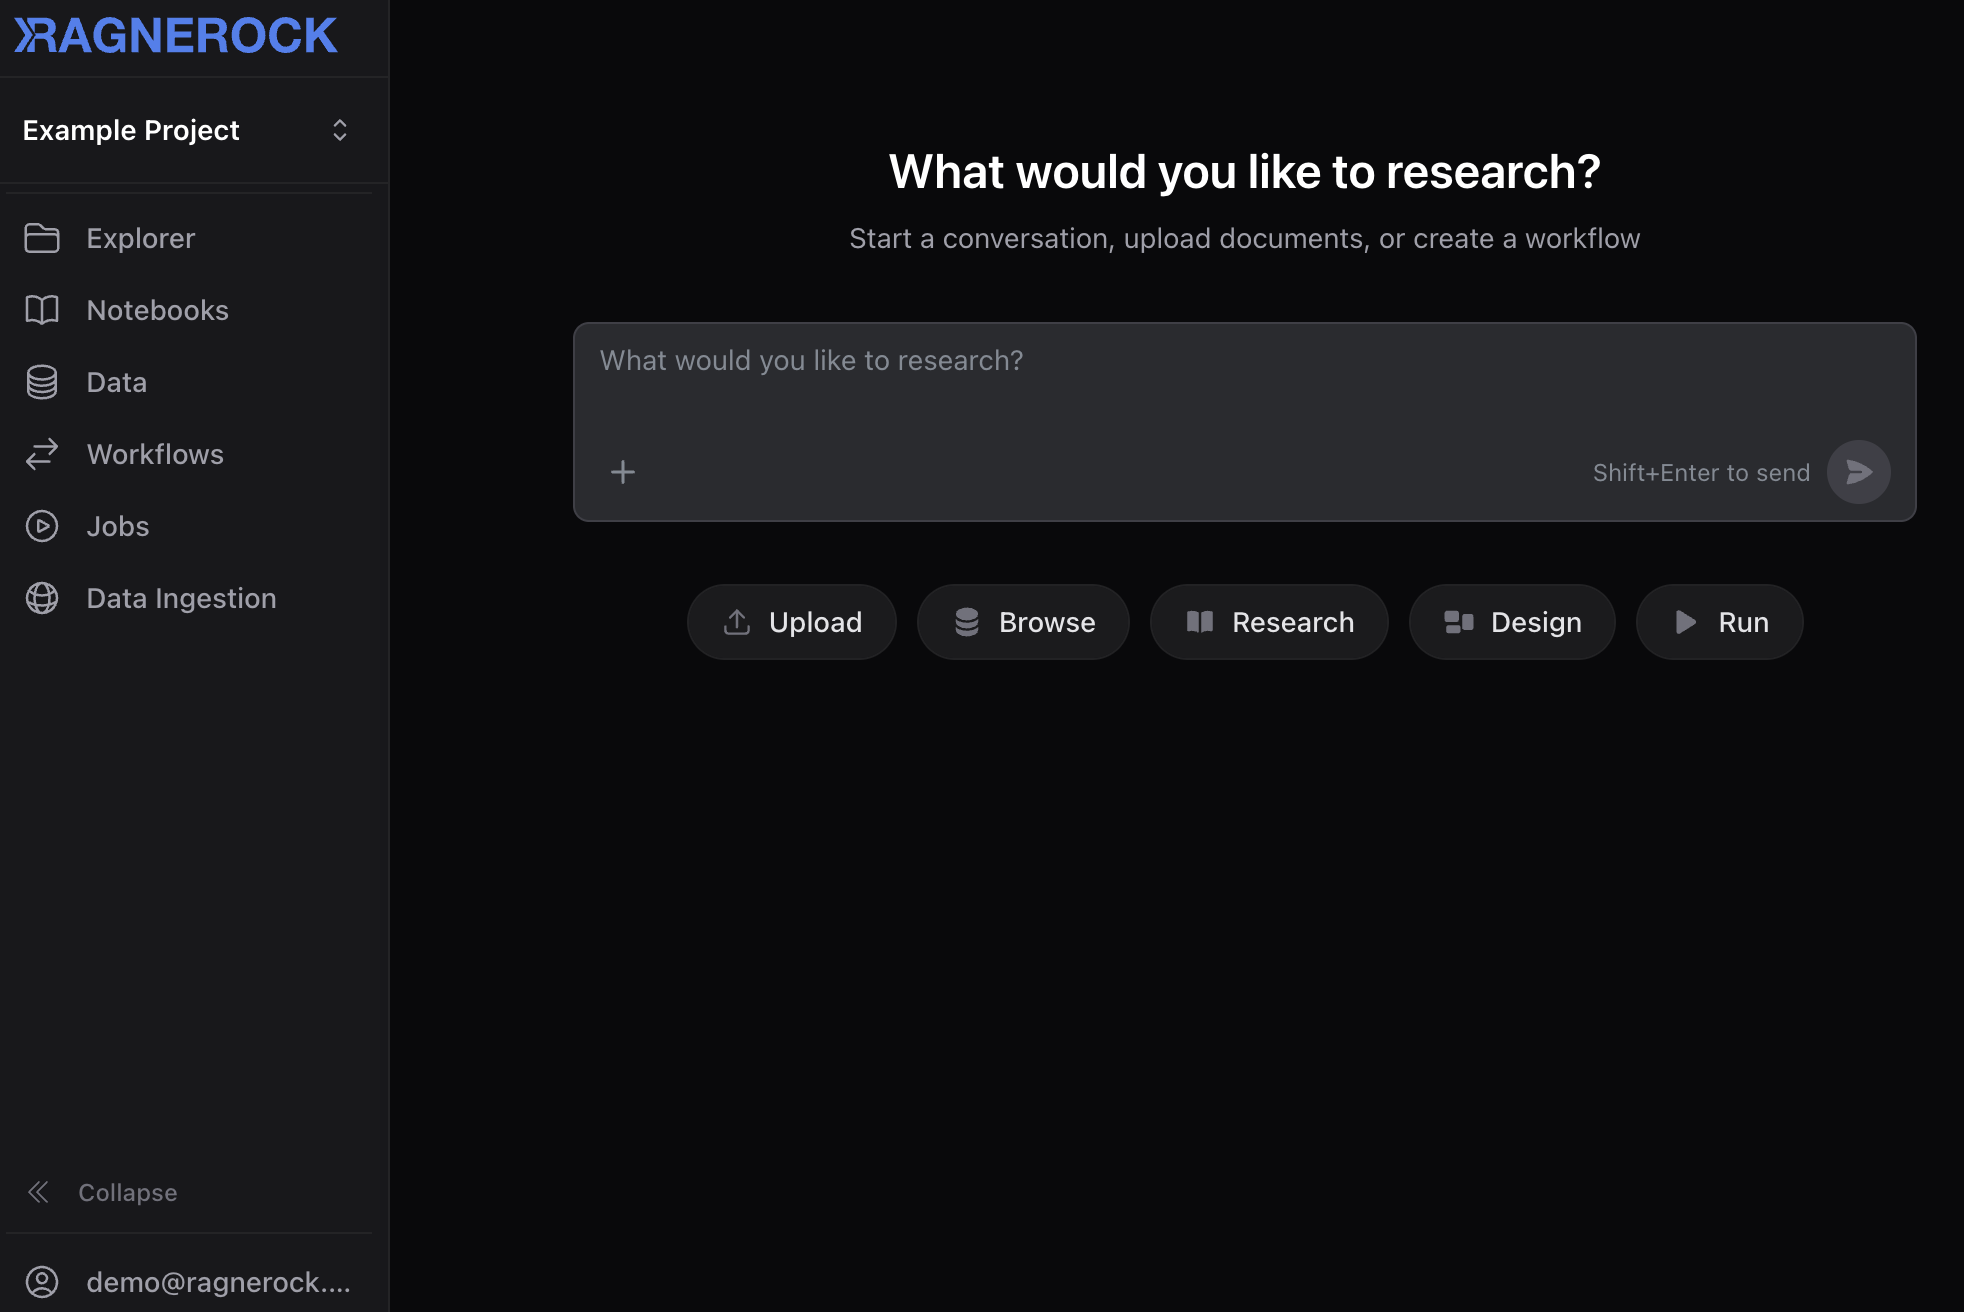Click the Data database icon

(x=42, y=382)
